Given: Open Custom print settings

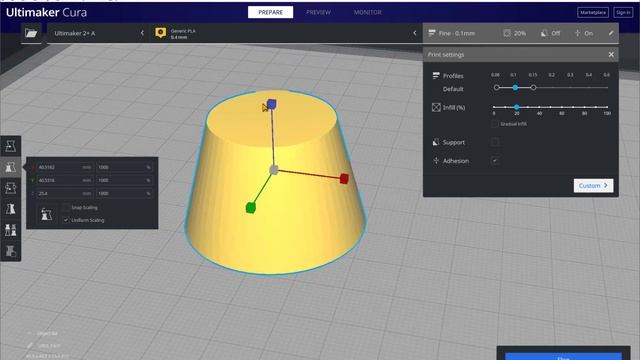Looking at the screenshot, I should [x=593, y=186].
